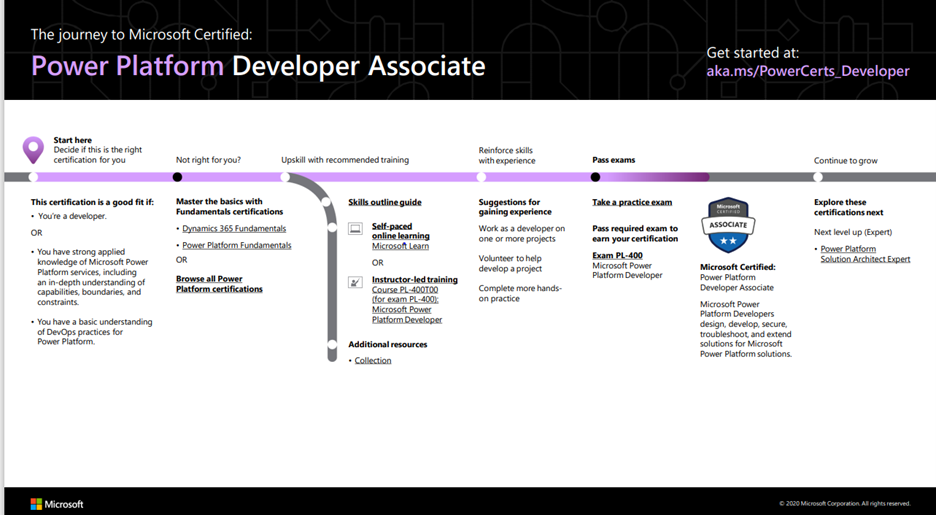Image resolution: width=936 pixels, height=515 pixels.
Task: Click the white Continue to grow timeline marker
Action: [x=818, y=177]
